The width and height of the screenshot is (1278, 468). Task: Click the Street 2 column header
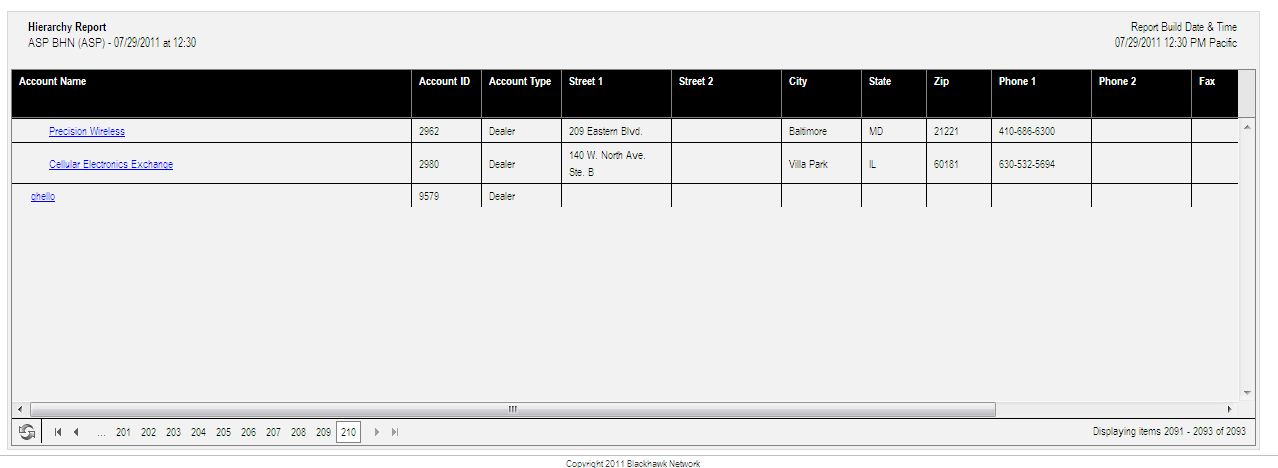(x=726, y=93)
